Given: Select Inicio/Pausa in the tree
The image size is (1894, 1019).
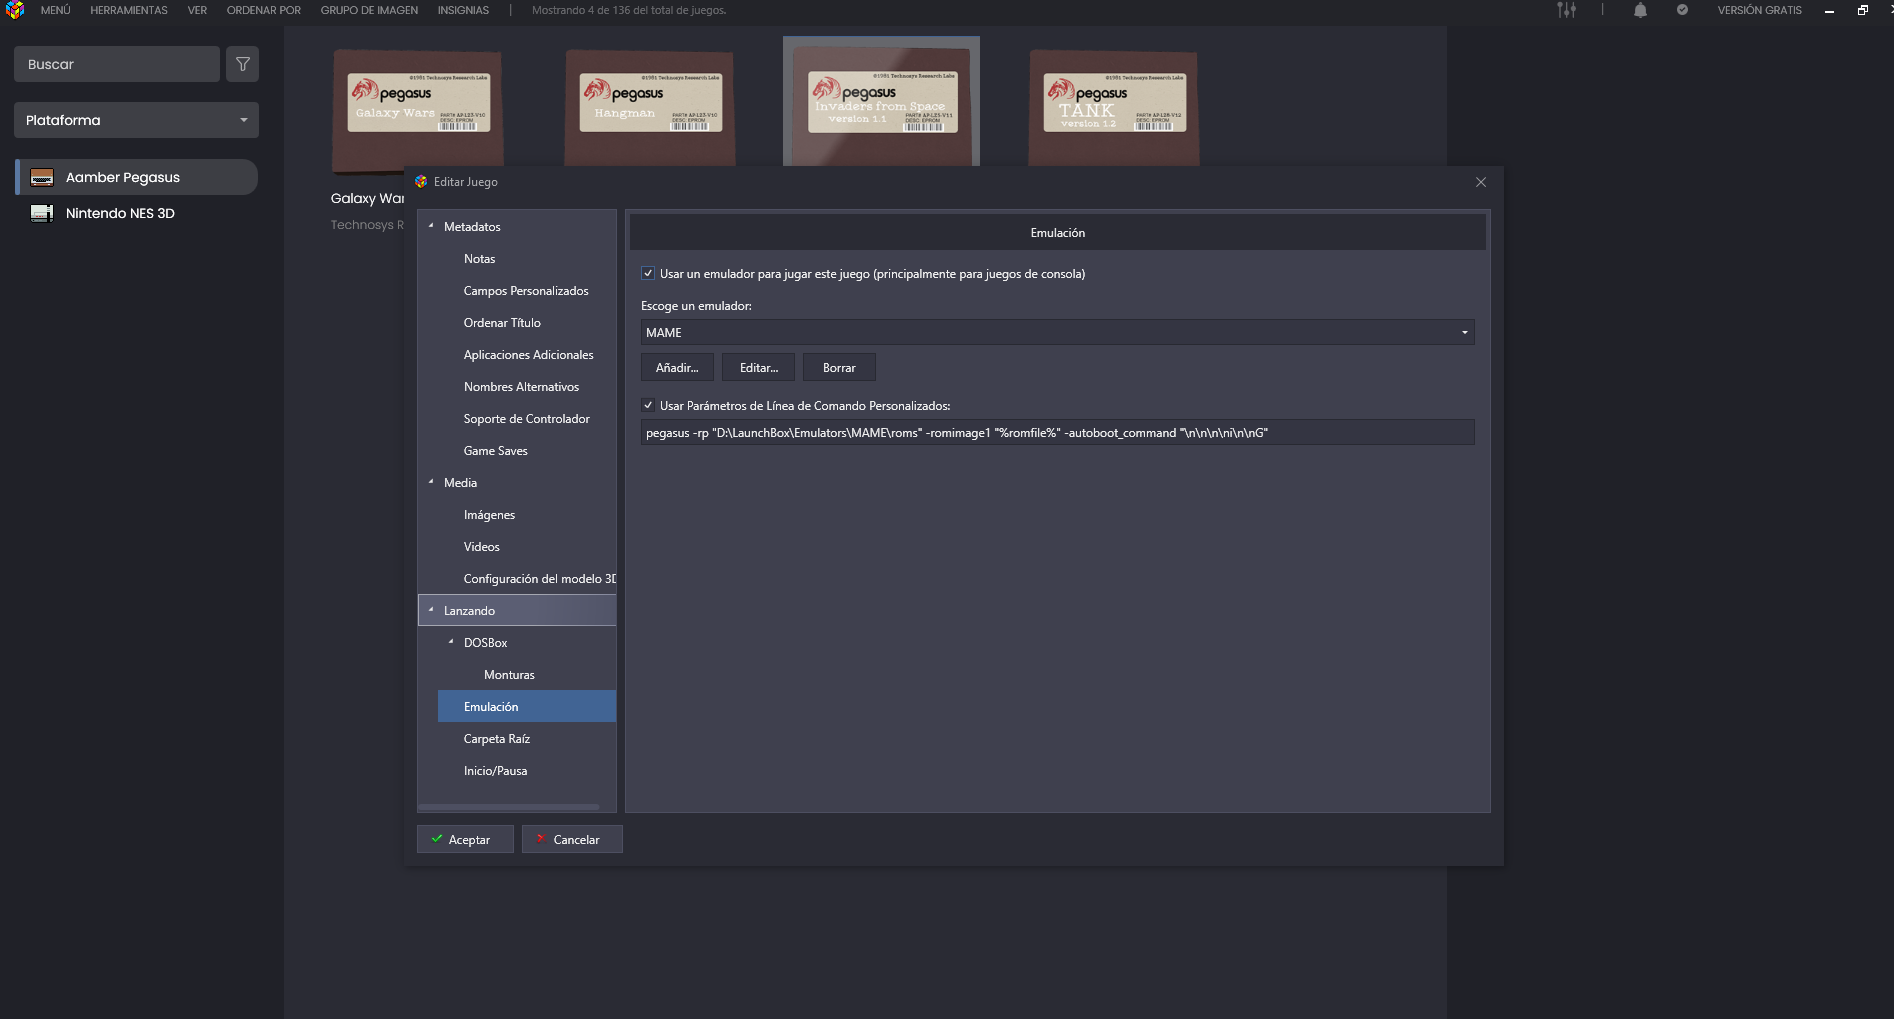Looking at the screenshot, I should click(x=495, y=770).
